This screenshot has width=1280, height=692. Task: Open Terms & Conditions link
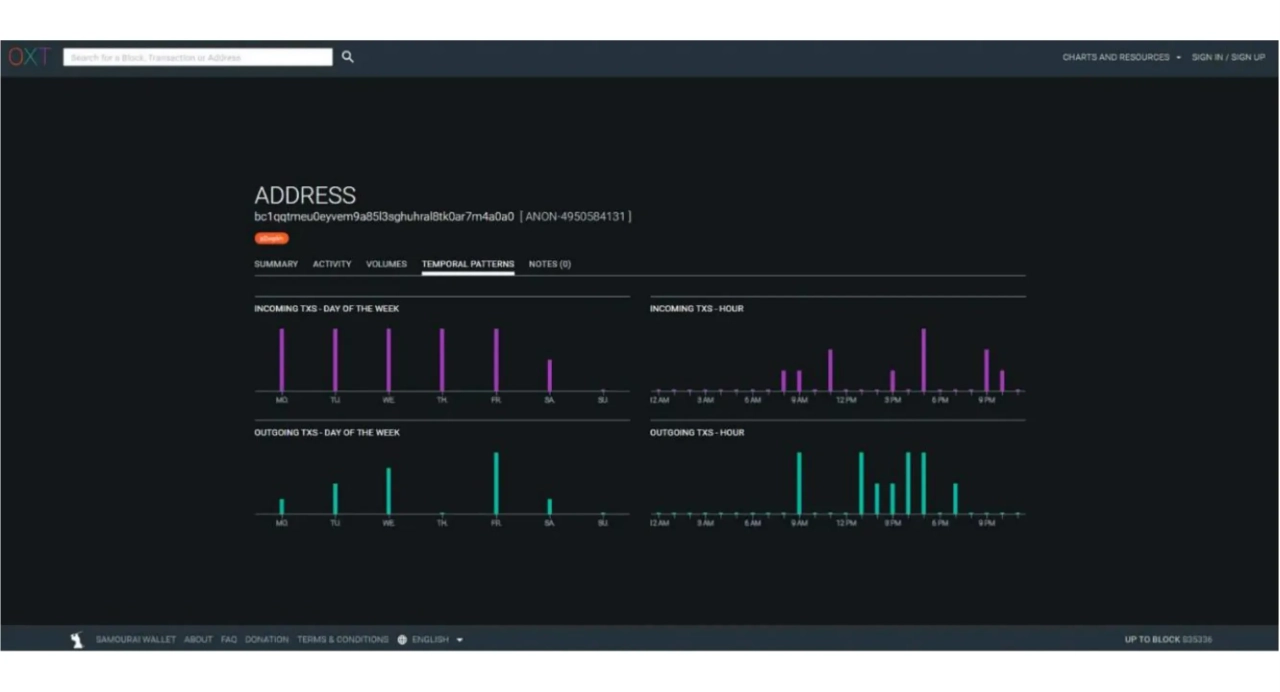(x=342, y=640)
